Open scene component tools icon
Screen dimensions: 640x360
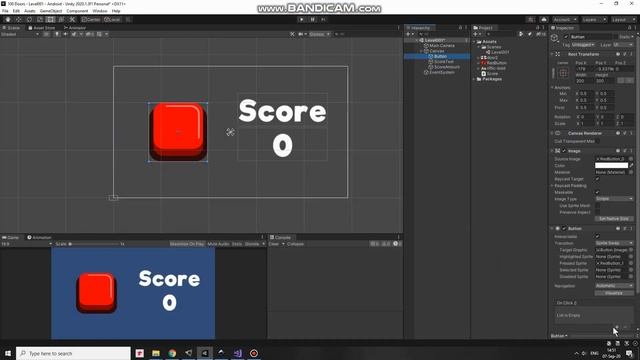(292, 34)
